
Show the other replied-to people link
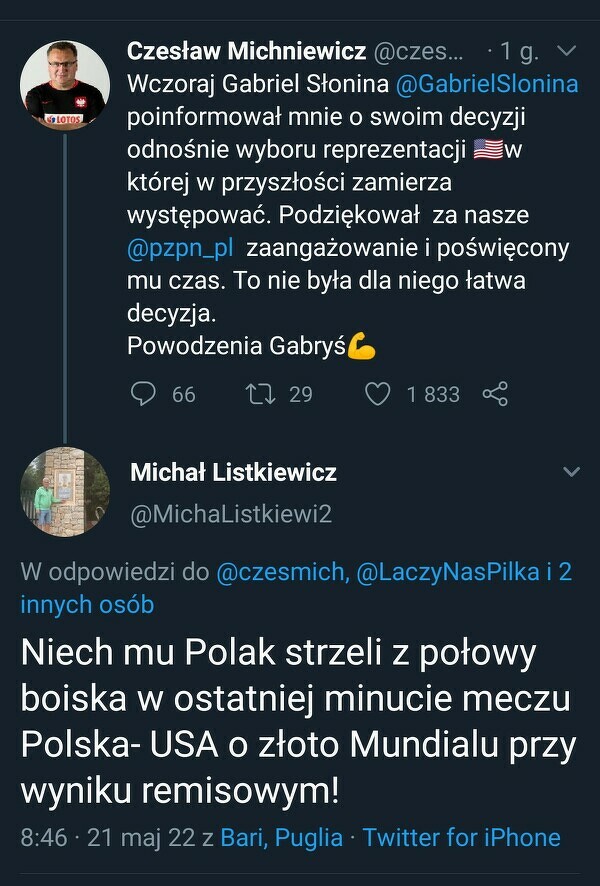(x=87, y=604)
